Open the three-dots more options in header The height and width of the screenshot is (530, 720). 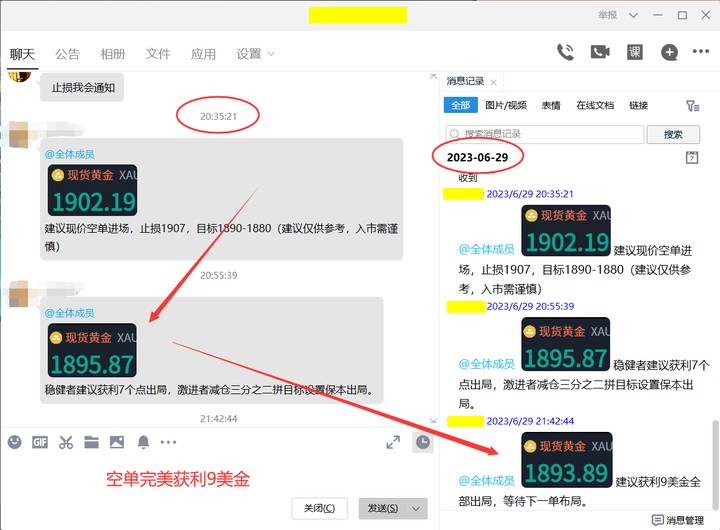pos(701,51)
